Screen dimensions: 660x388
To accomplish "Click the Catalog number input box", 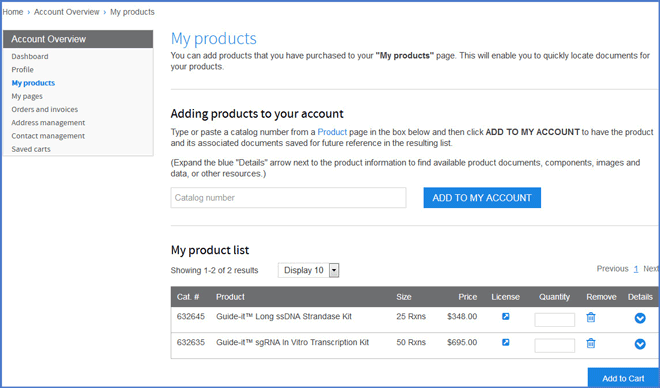I will [288, 198].
